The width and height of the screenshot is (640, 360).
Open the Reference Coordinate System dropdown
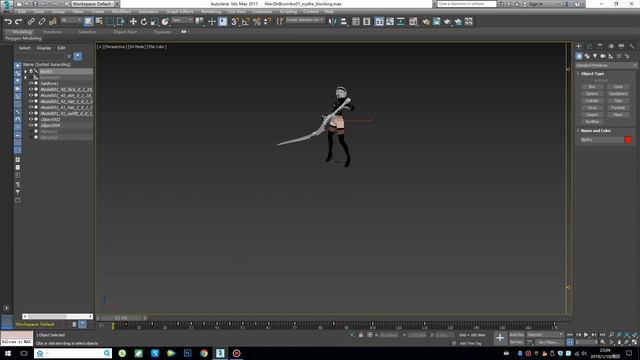coord(182,20)
